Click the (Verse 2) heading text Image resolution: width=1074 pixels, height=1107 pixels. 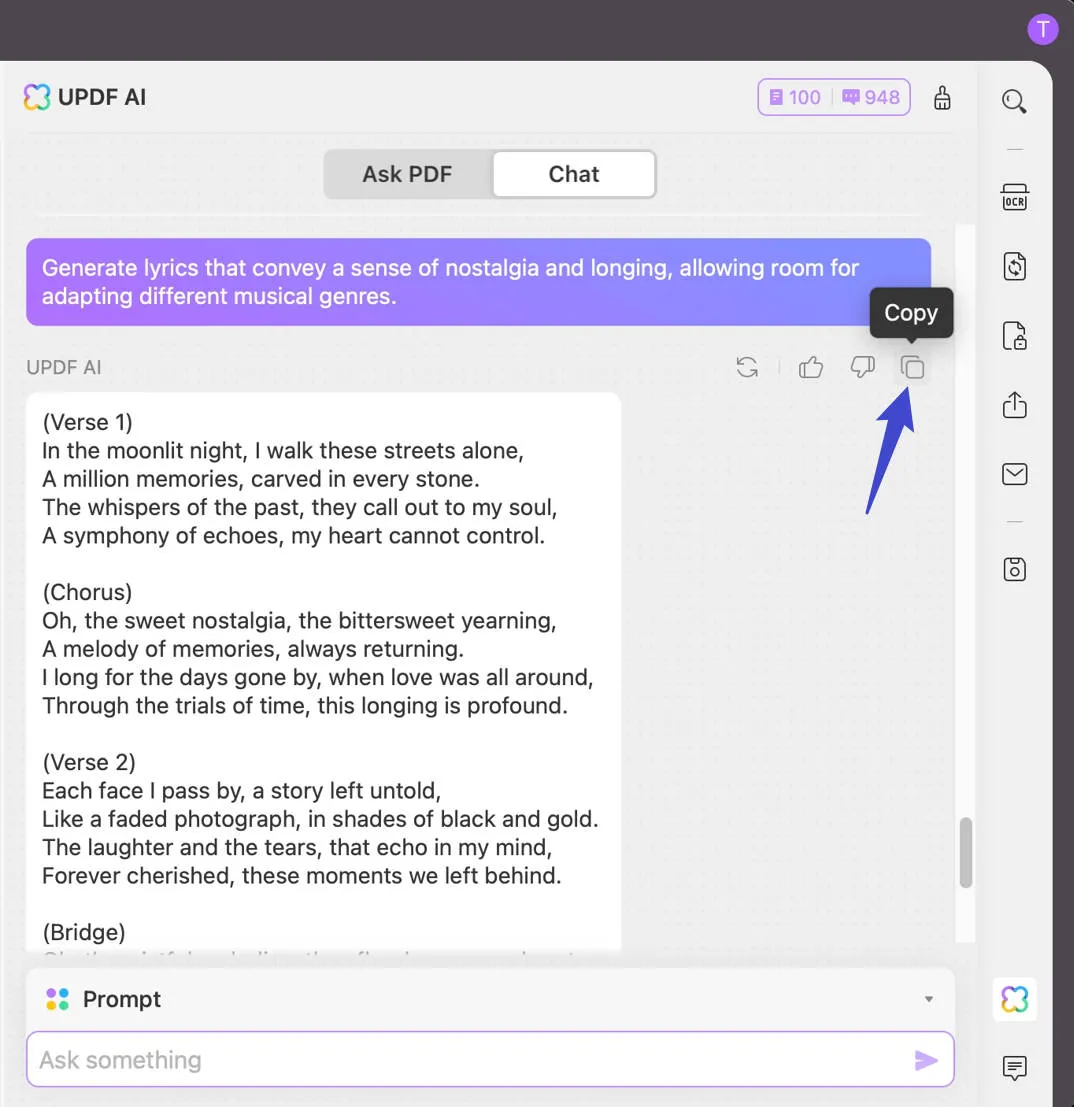pos(89,762)
